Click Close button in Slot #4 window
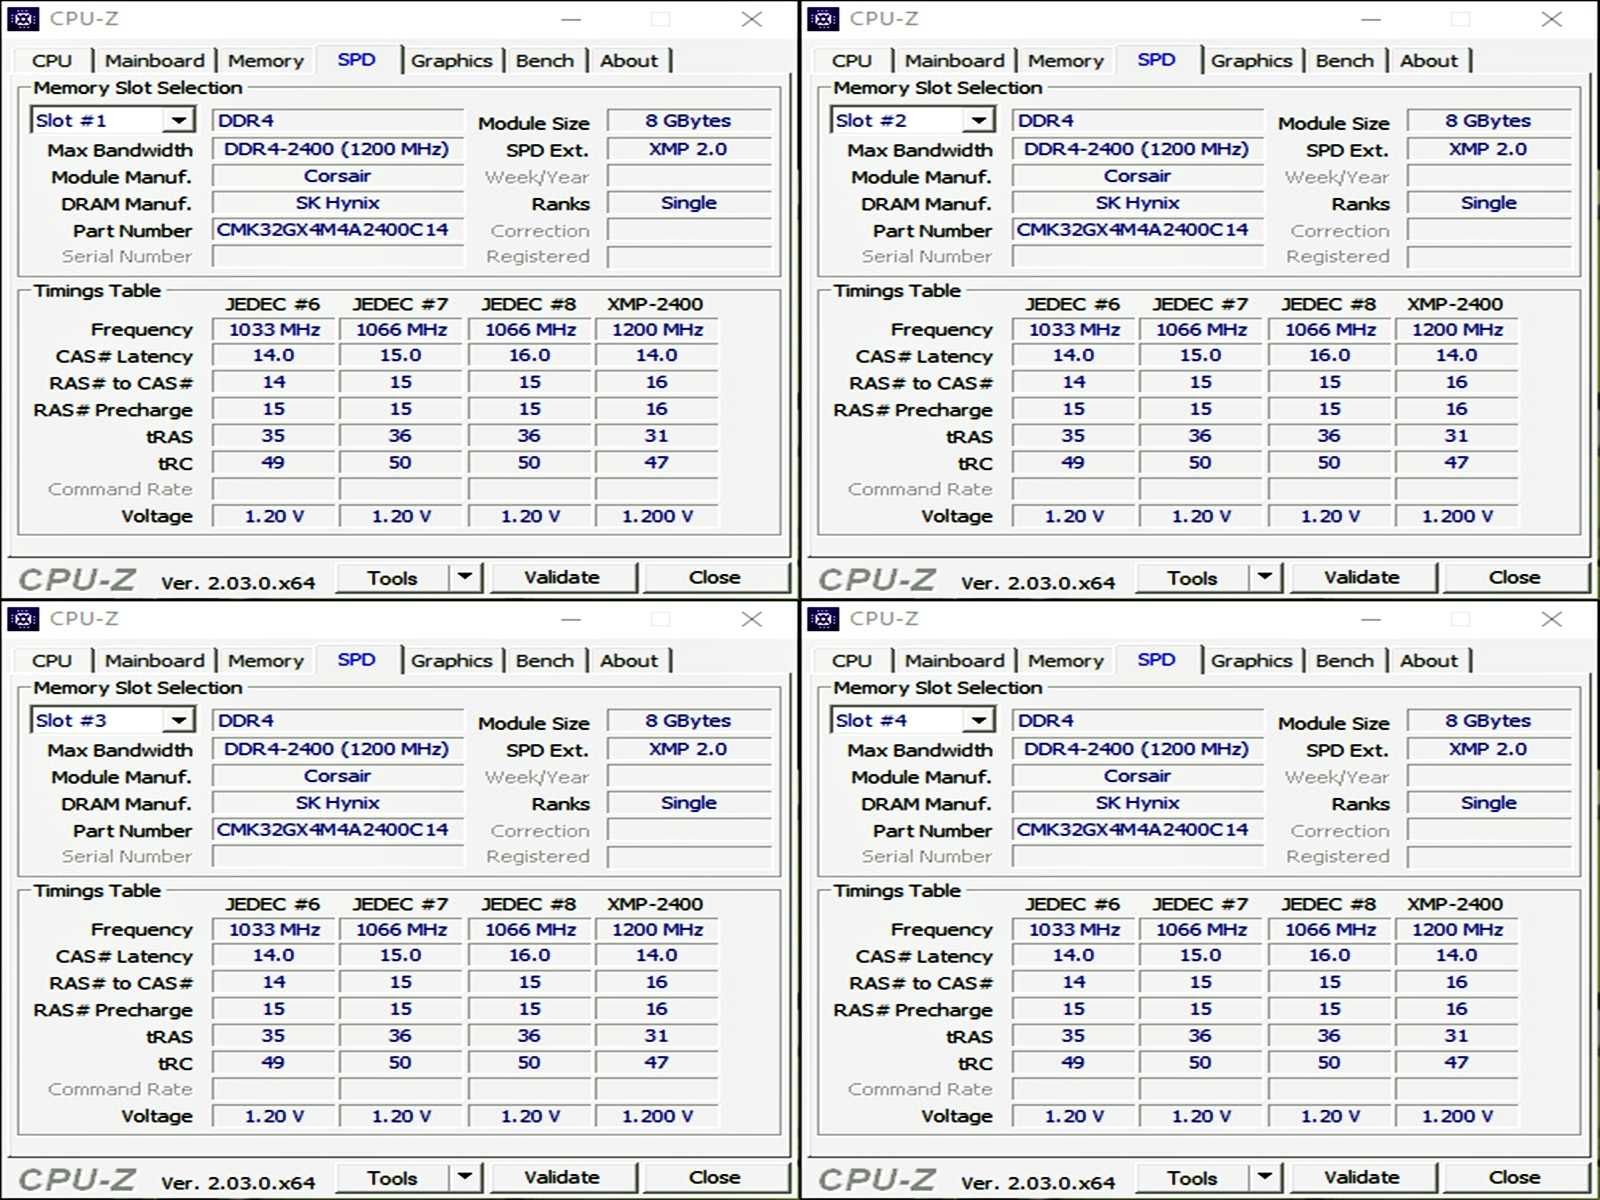 [1515, 1178]
